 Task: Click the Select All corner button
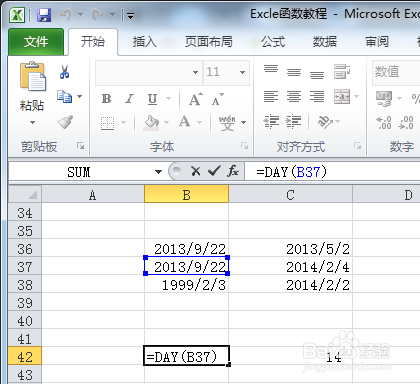pyautogui.click(x=25, y=194)
